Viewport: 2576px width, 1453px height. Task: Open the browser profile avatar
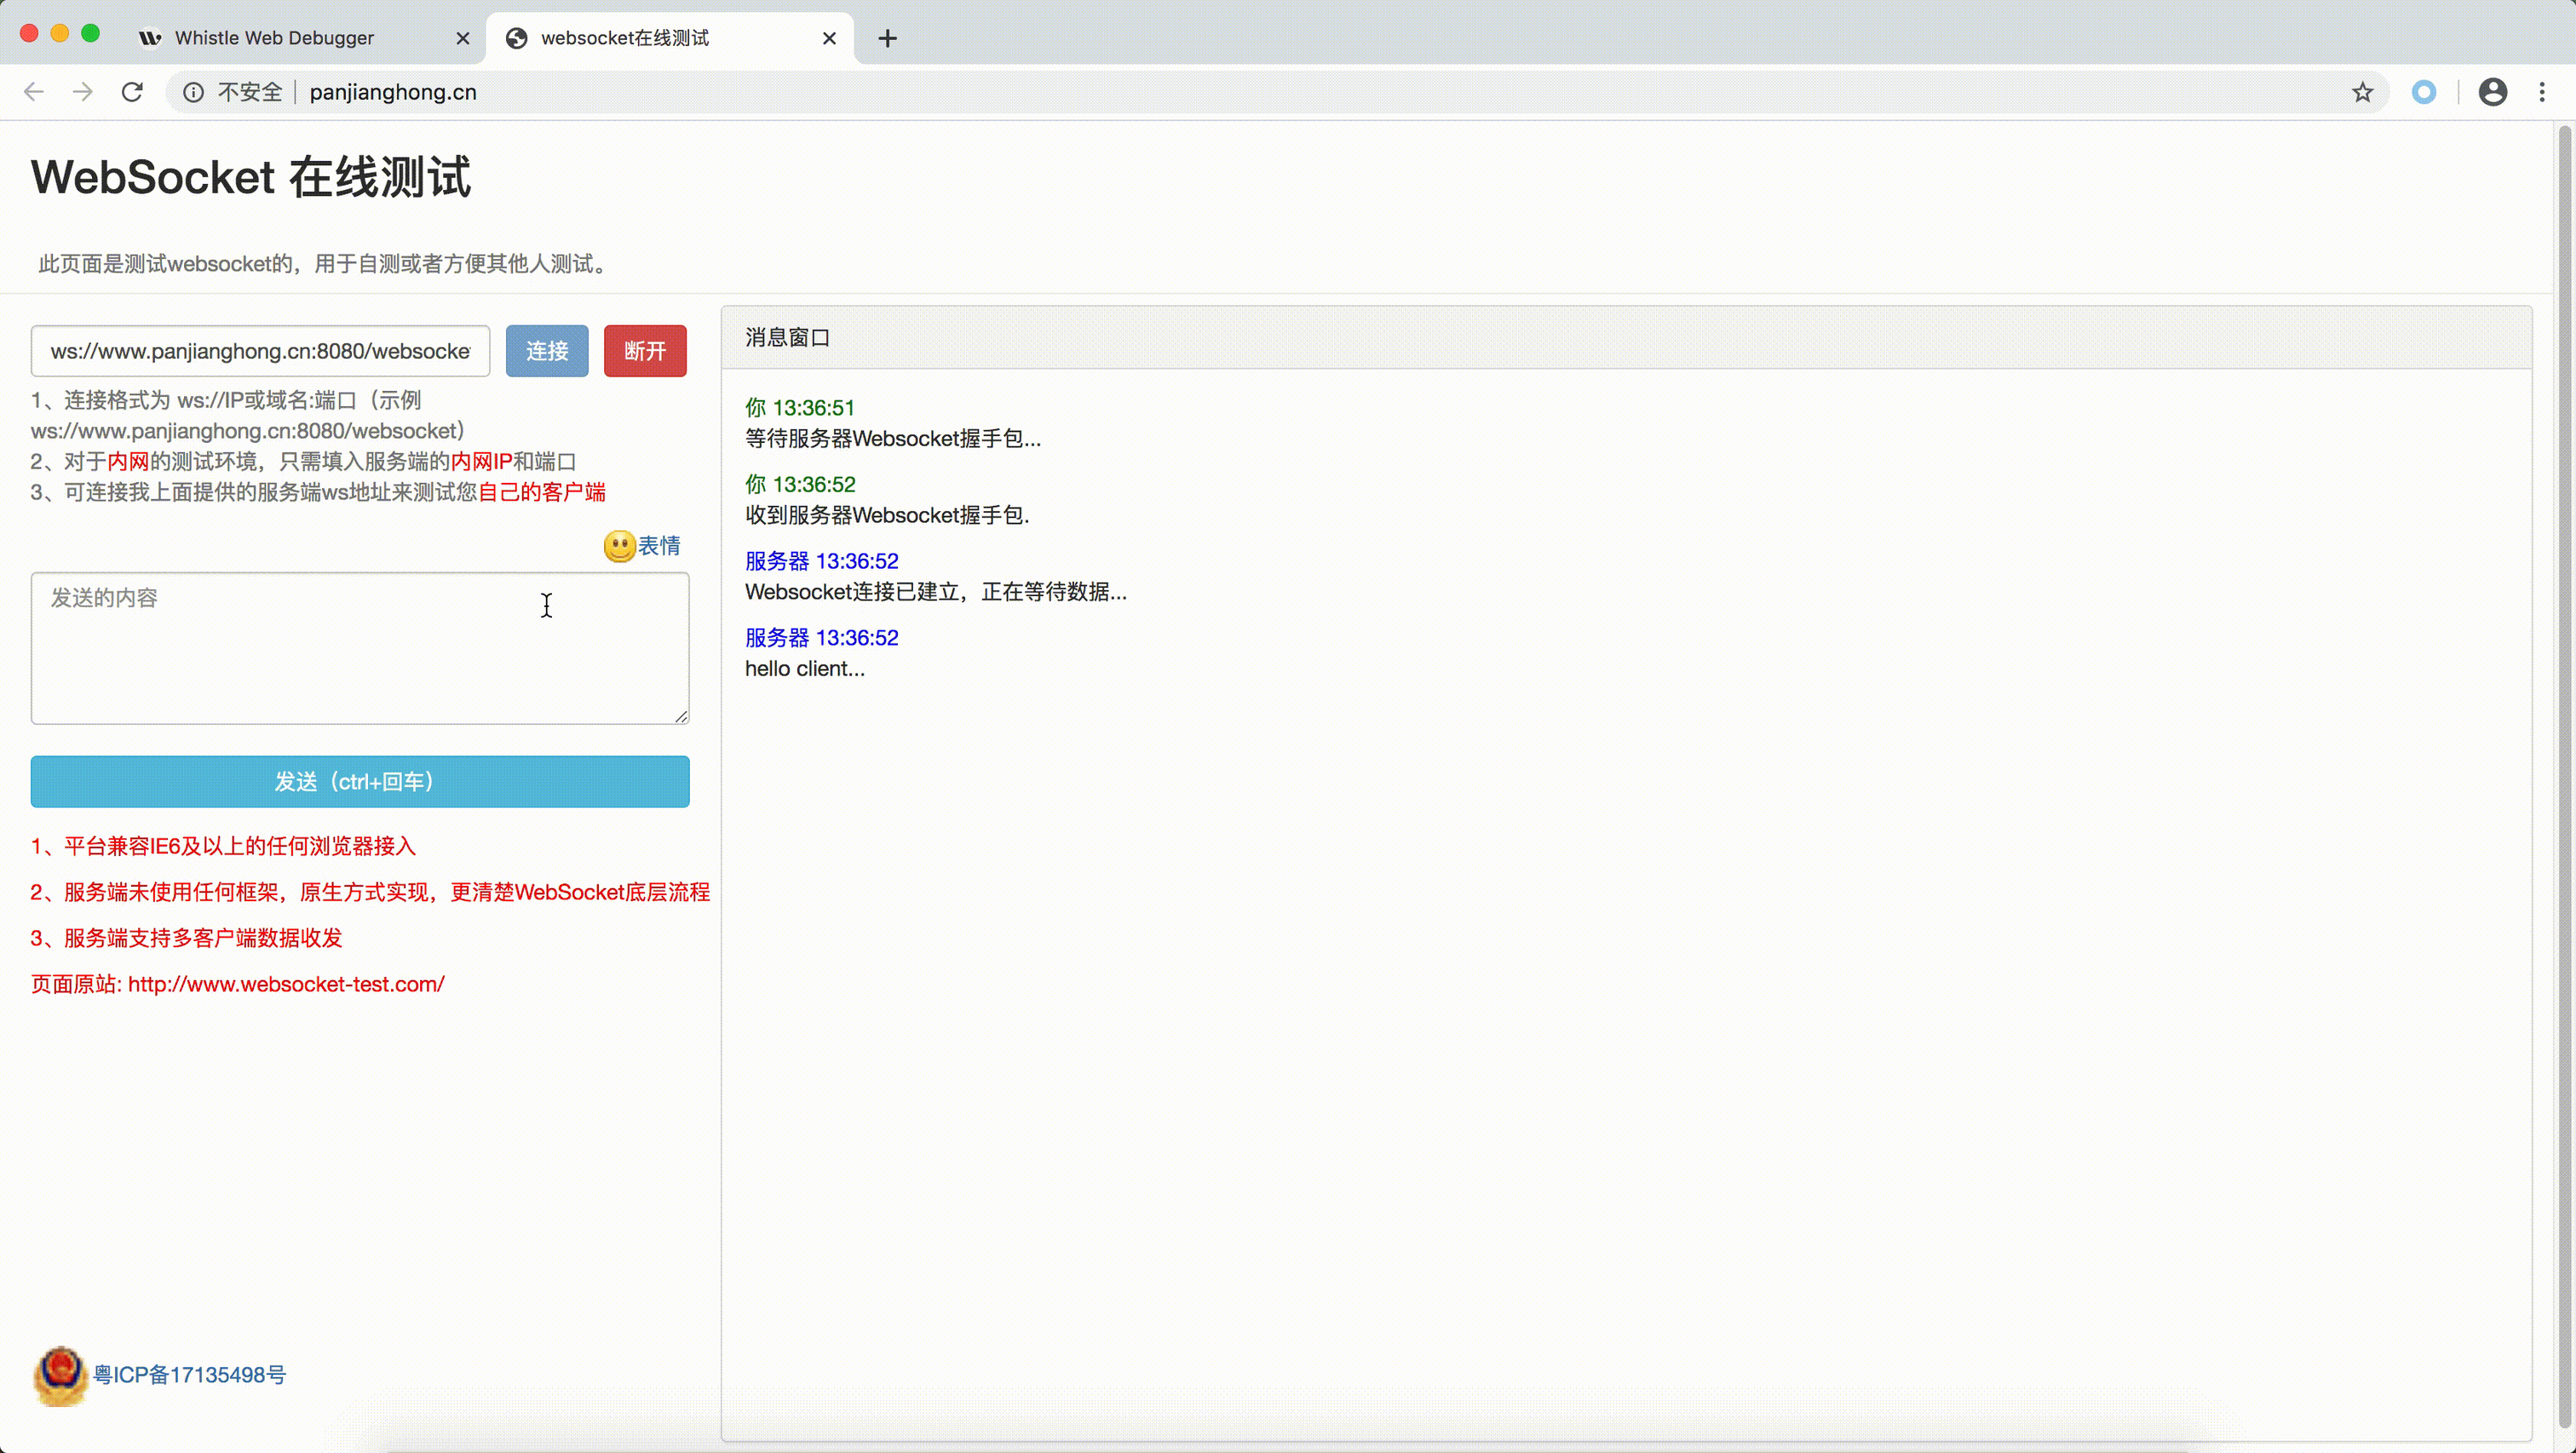2492,92
